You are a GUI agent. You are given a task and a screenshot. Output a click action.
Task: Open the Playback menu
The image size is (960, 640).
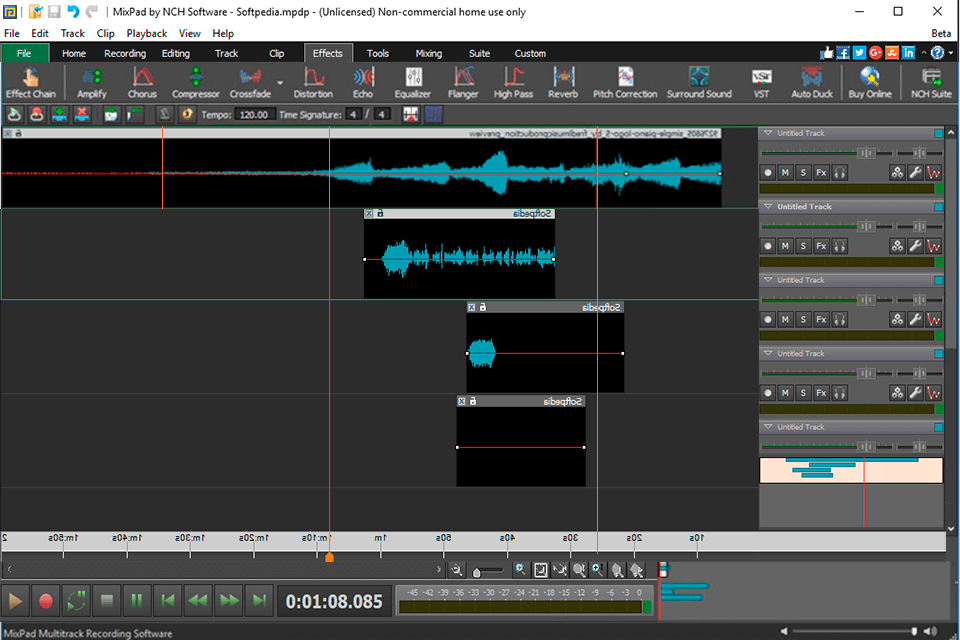(147, 33)
